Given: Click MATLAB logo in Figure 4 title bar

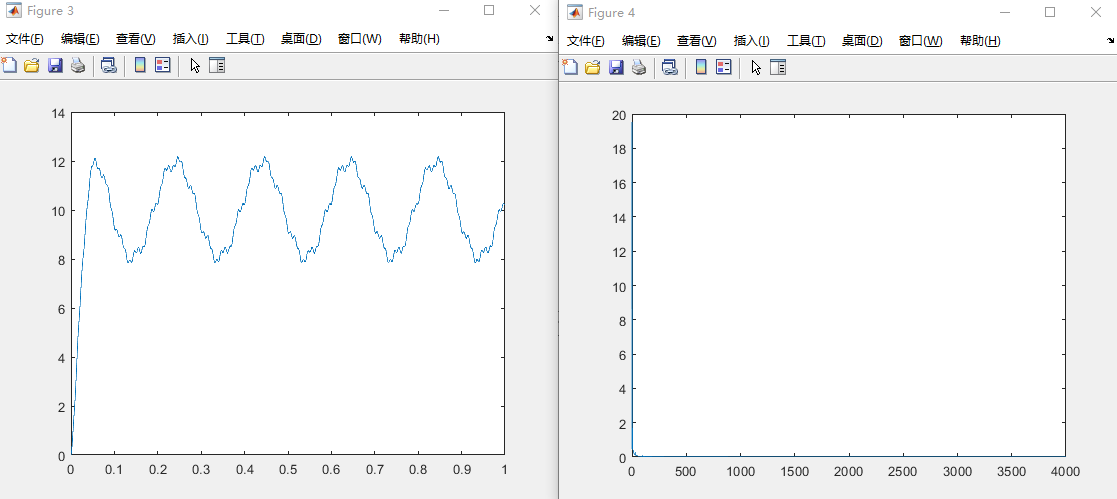Looking at the screenshot, I should (575, 12).
